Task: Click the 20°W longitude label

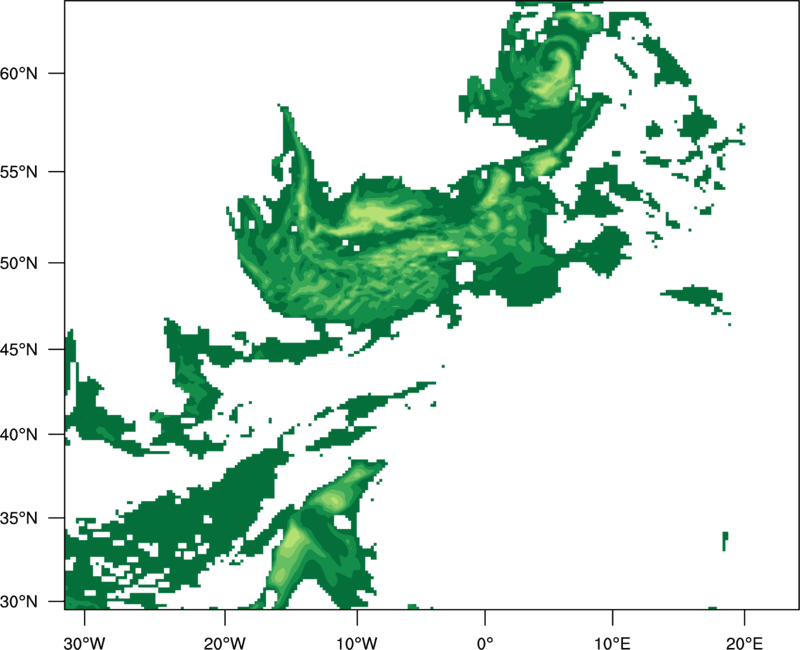Action: [x=224, y=643]
